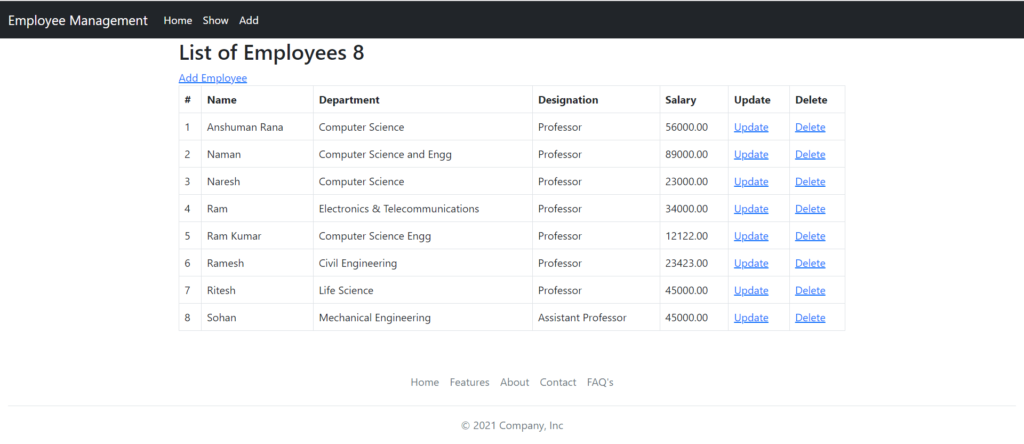This screenshot has width=1024, height=444.
Task: Delete Ram Kumar's record
Action: click(810, 236)
